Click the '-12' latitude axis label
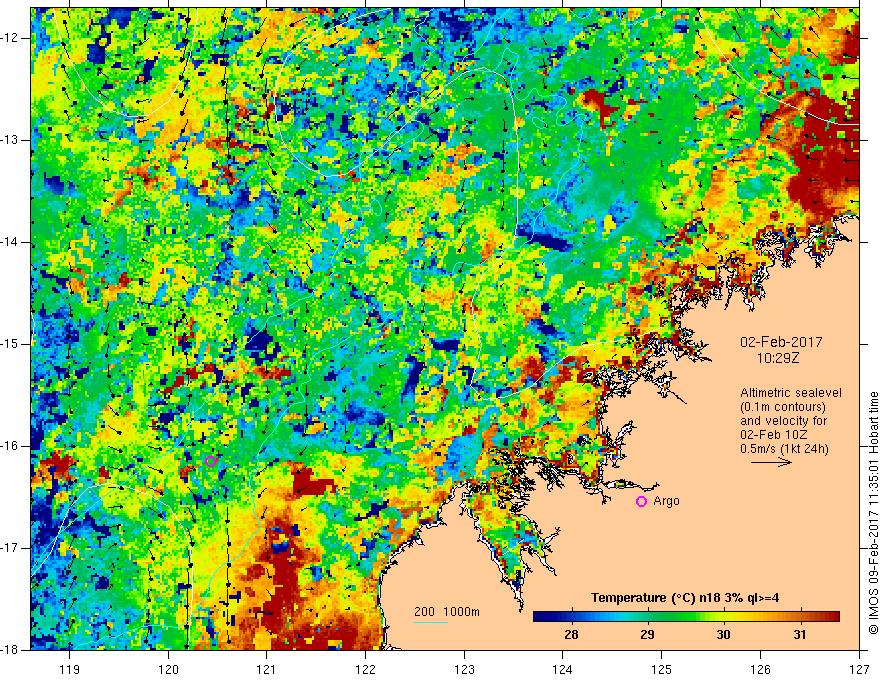Image resolution: width=880 pixels, height=680 pixels. pyautogui.click(x=11, y=38)
